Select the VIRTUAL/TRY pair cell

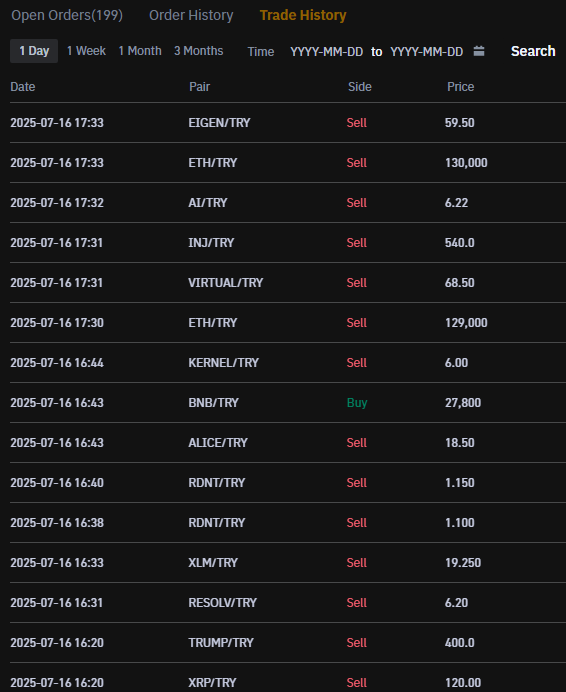[226, 283]
